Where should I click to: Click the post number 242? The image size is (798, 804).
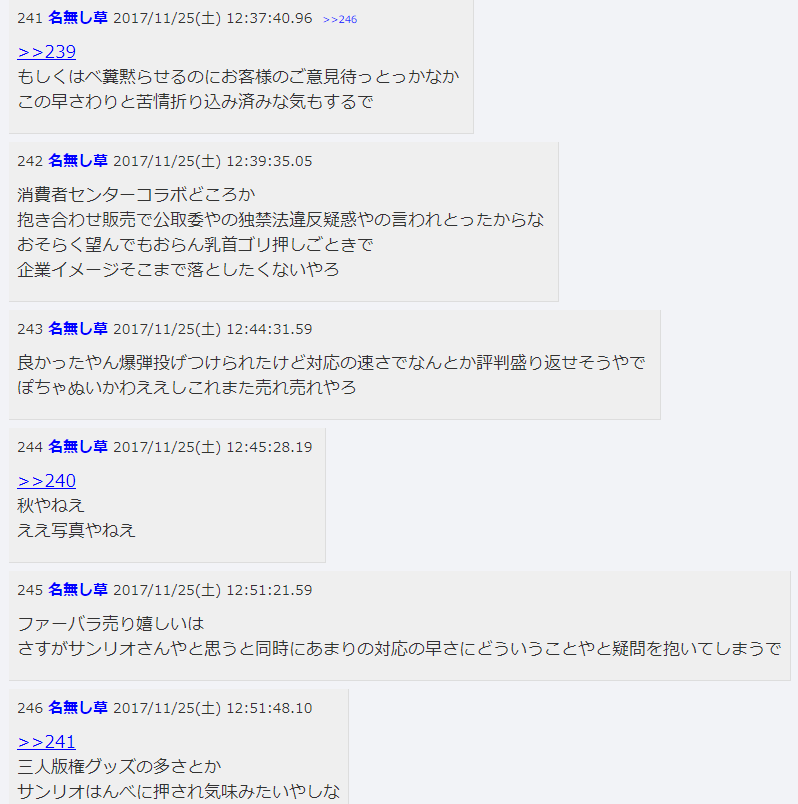point(30,162)
